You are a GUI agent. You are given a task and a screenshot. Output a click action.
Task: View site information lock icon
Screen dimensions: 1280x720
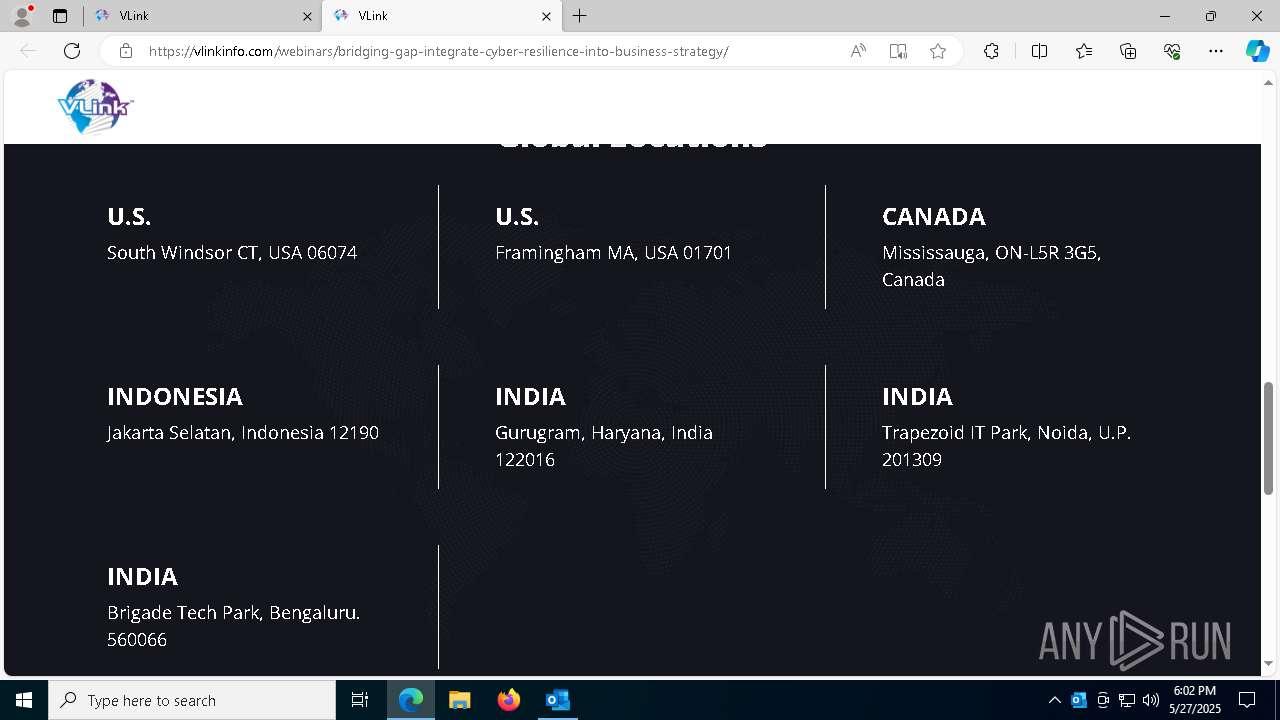point(126,51)
